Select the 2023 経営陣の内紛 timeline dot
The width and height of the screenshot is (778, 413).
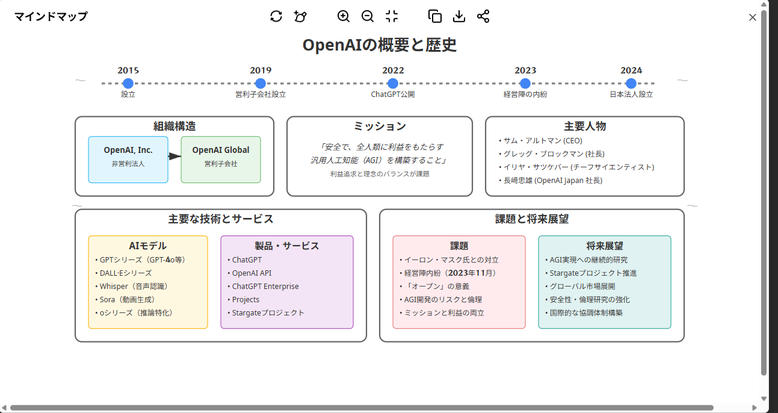525,83
